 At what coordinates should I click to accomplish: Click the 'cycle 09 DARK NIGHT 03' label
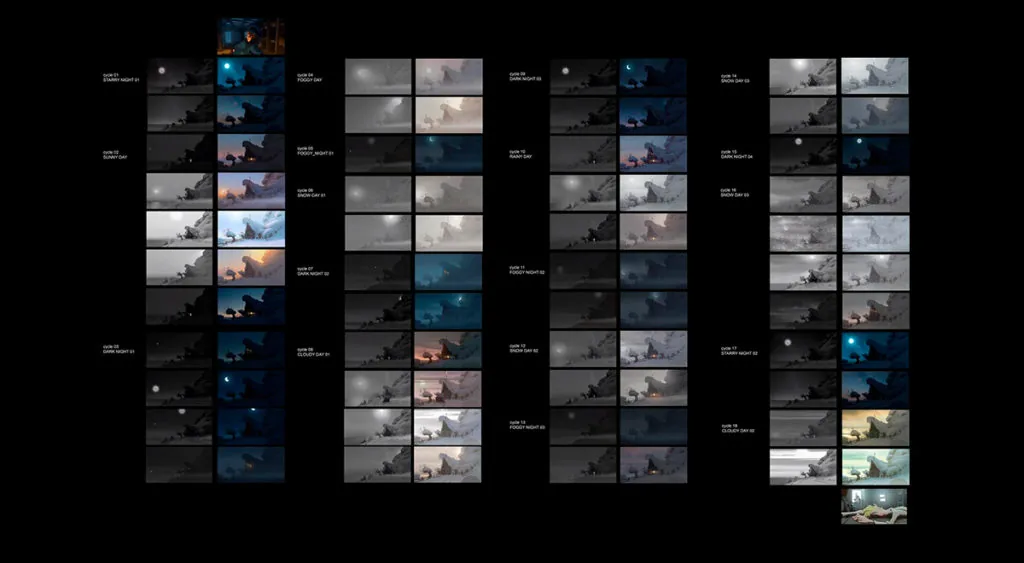pos(526,76)
